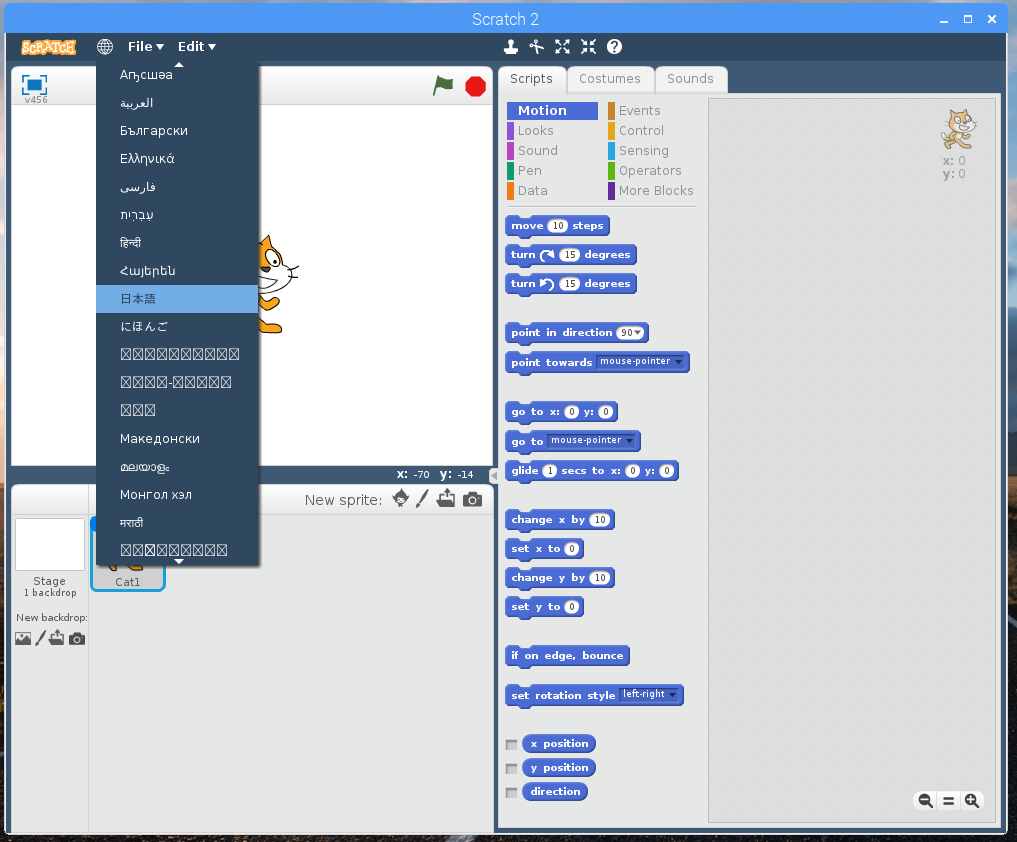Paint new sprite brush icon
The height and width of the screenshot is (842, 1017).
point(422,499)
